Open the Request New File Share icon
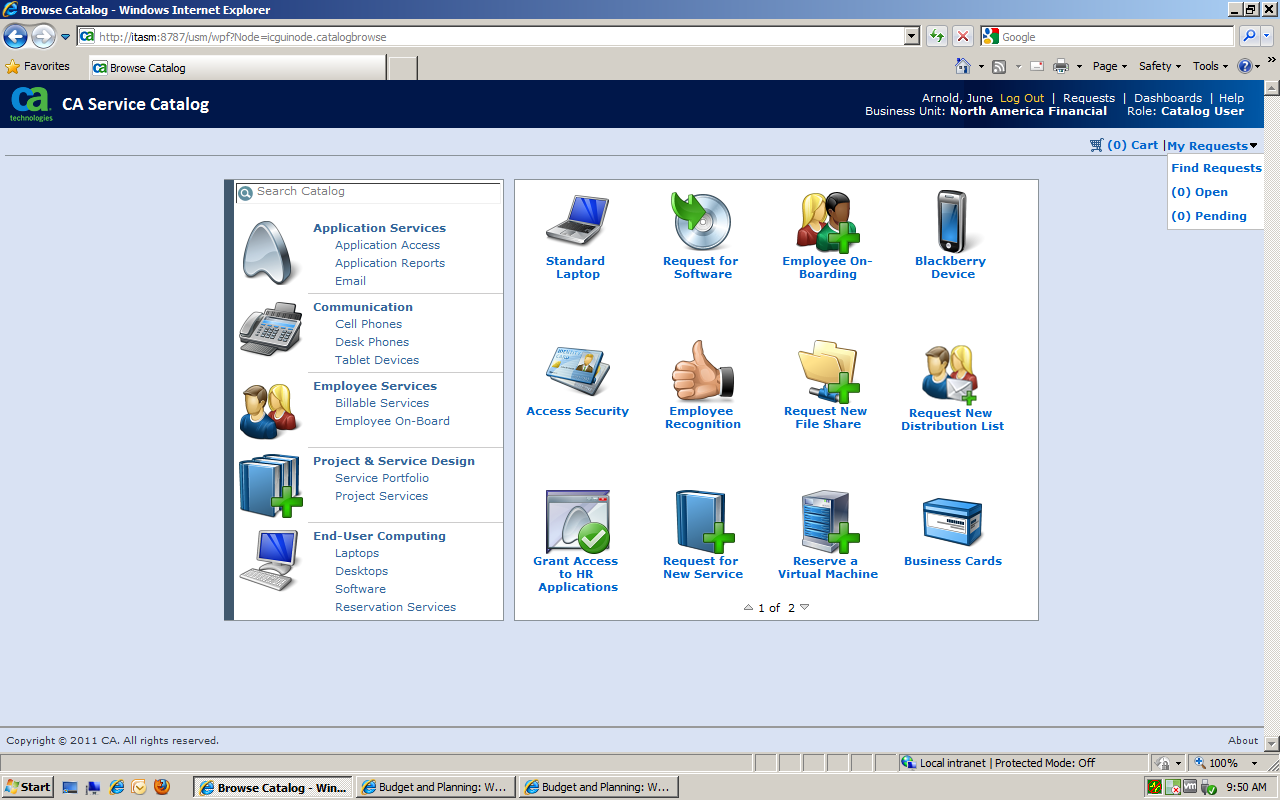1280x800 pixels. point(828,371)
